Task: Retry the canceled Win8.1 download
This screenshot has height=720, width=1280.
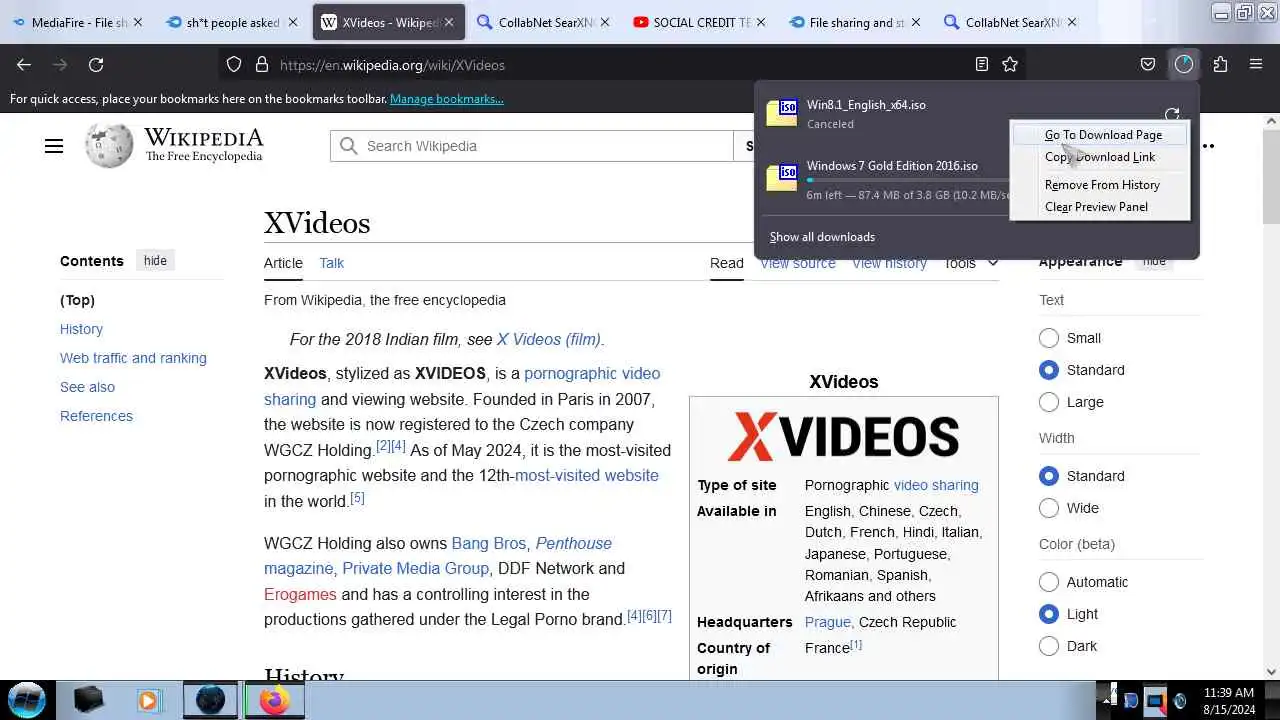Action: [1172, 114]
